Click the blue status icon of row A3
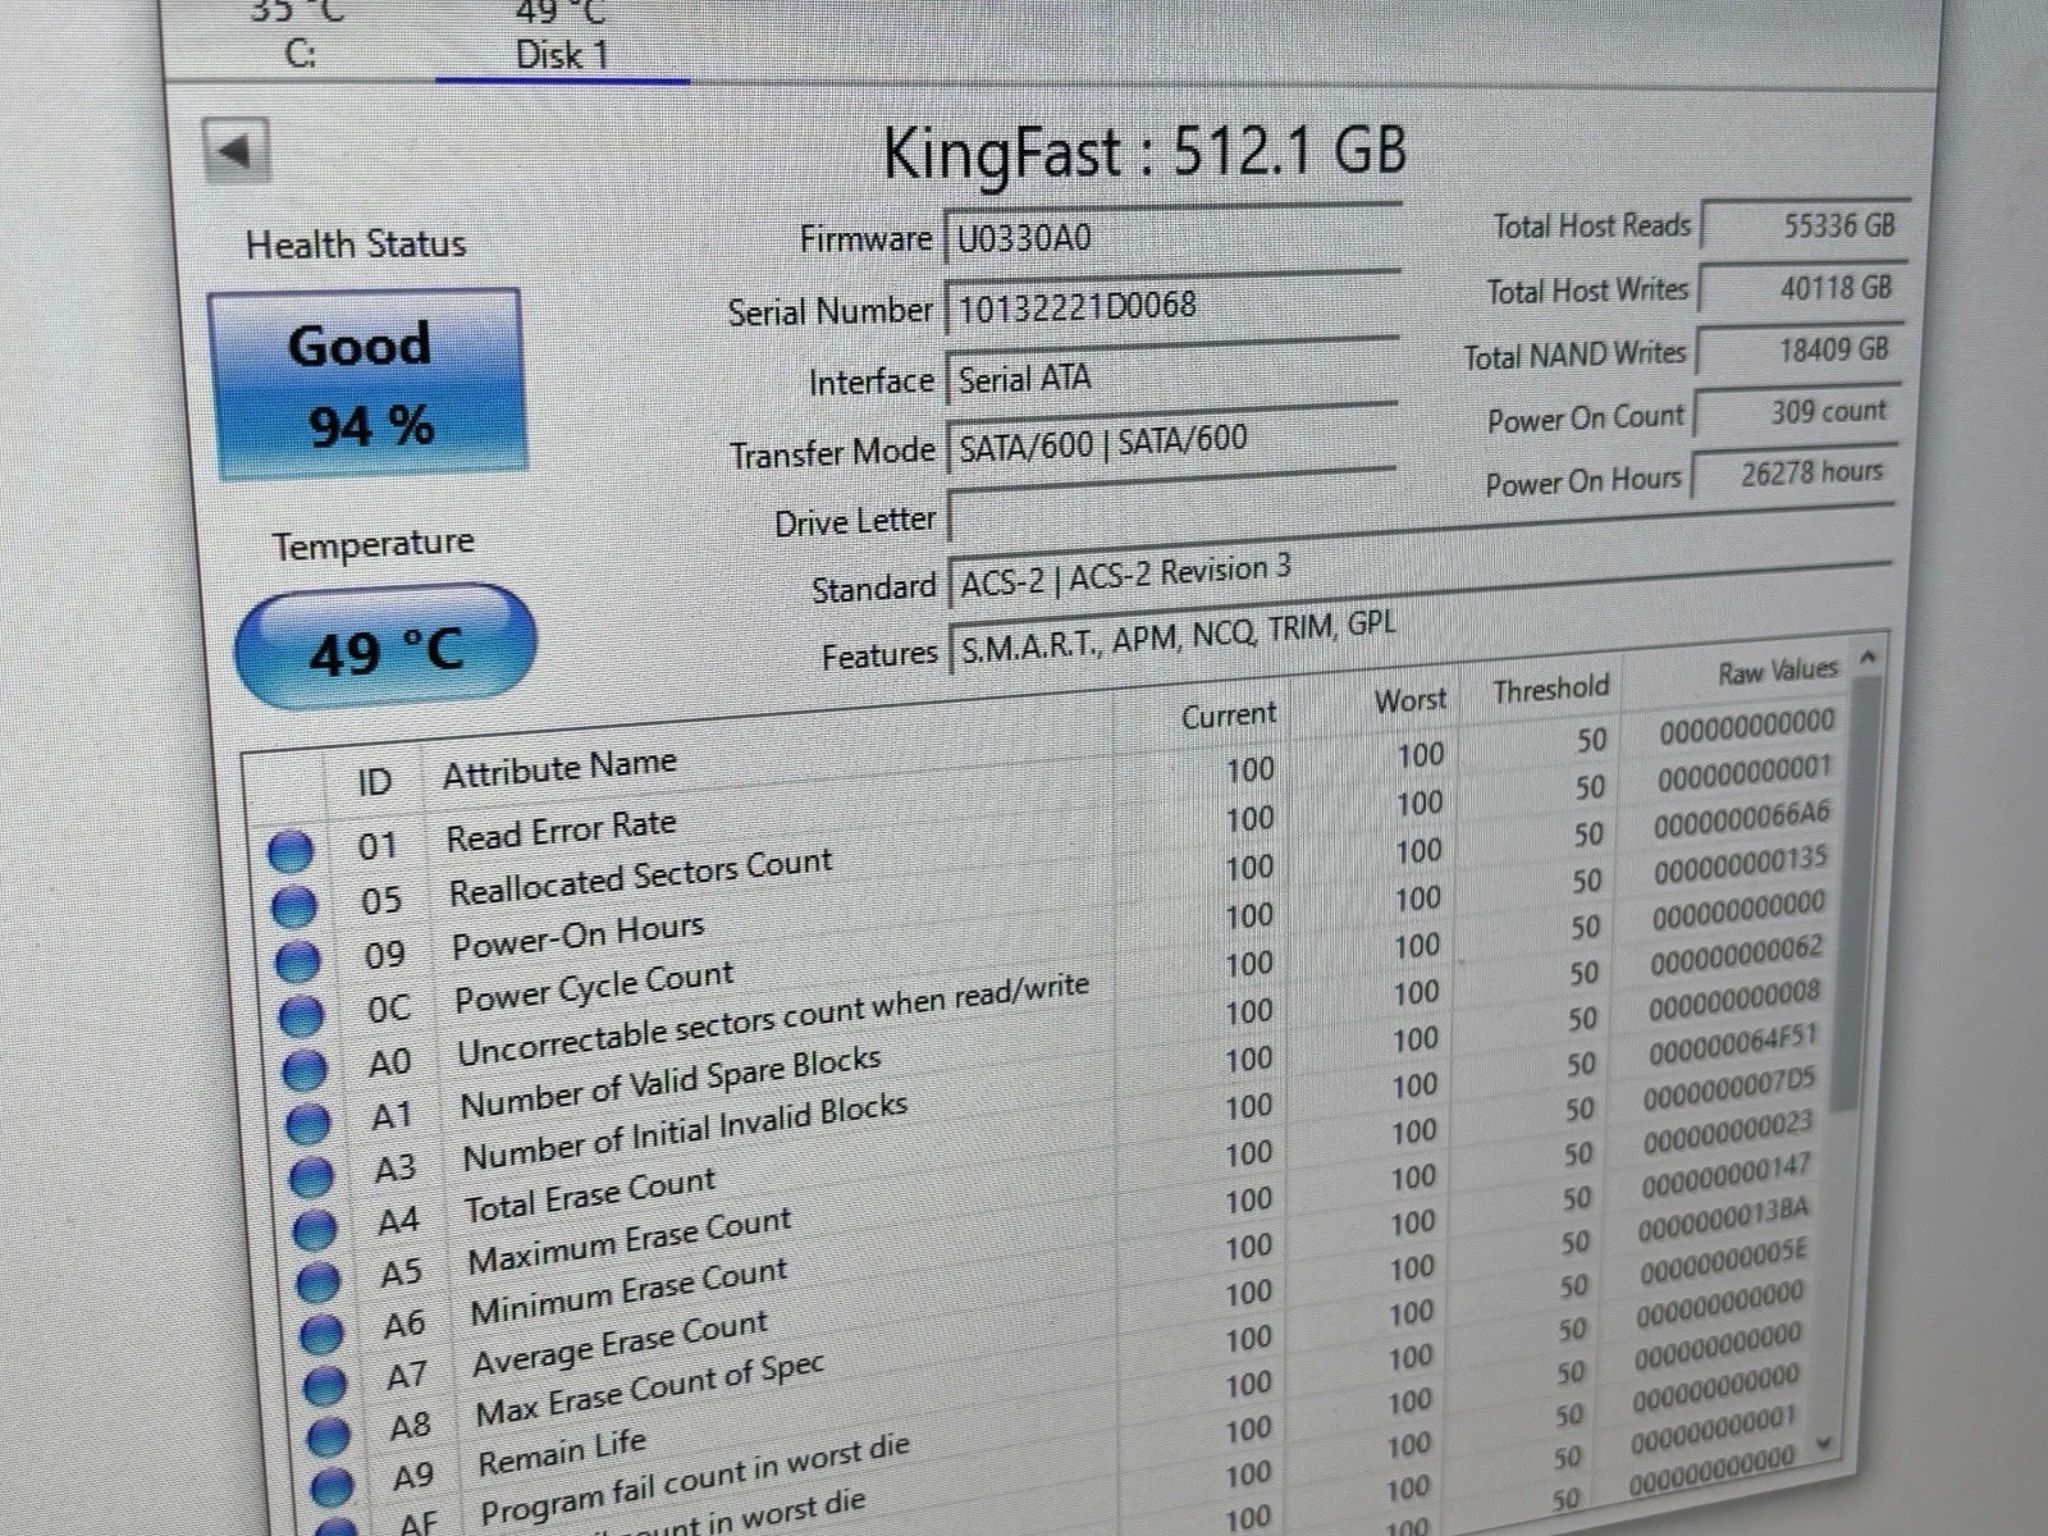 311,1176
